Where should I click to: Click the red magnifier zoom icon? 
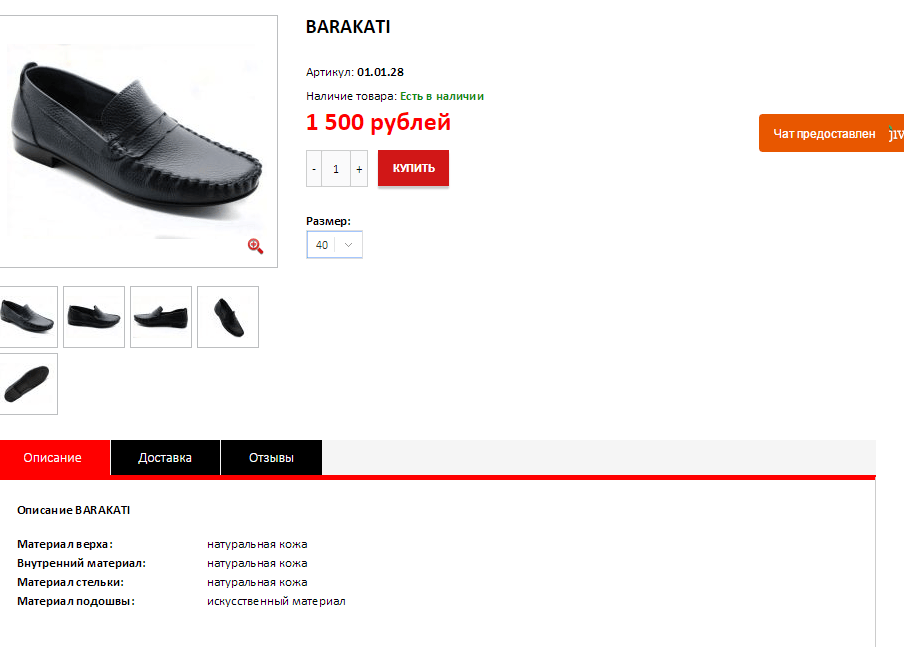tap(255, 246)
